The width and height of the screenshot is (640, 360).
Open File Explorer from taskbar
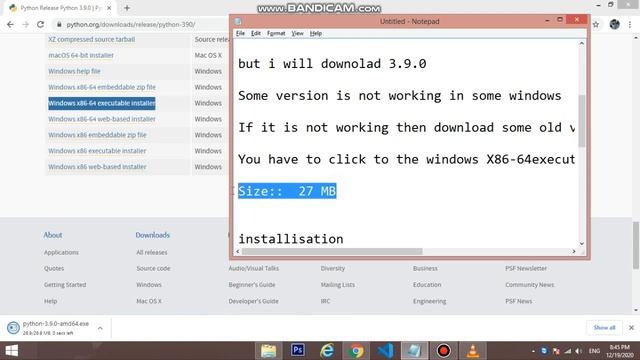tap(269, 351)
